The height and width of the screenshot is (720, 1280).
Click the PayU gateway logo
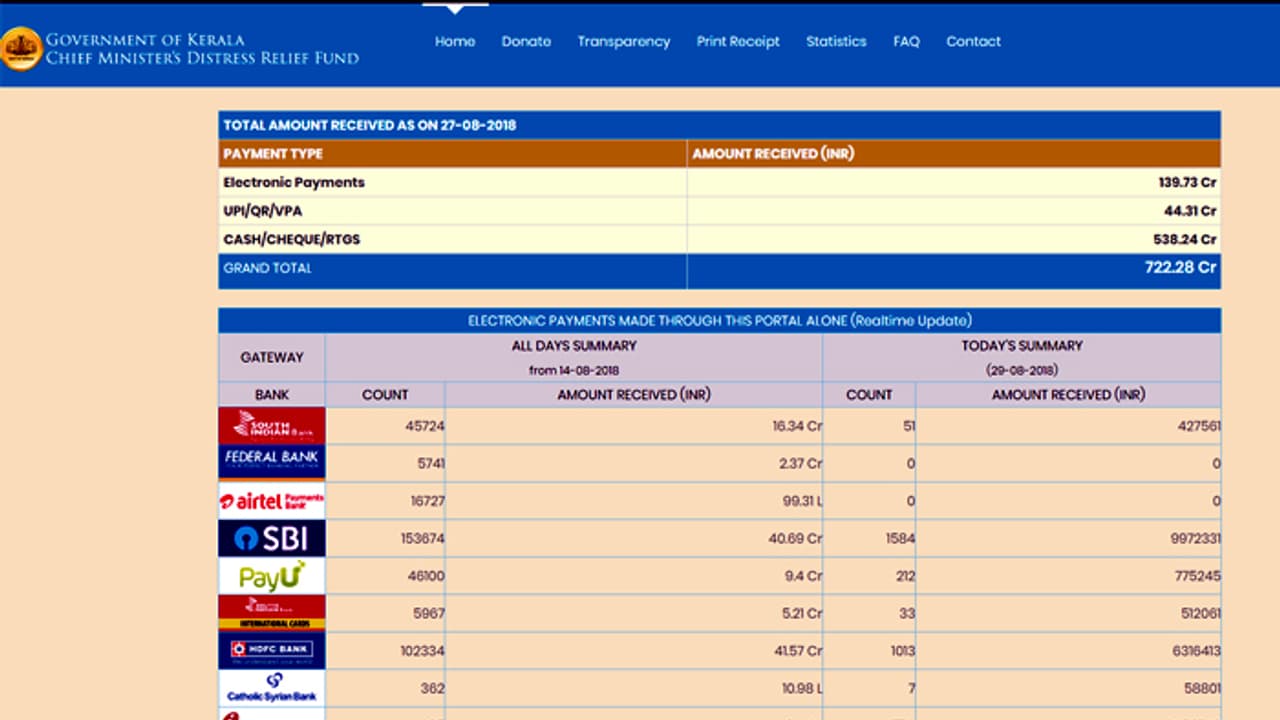(272, 576)
